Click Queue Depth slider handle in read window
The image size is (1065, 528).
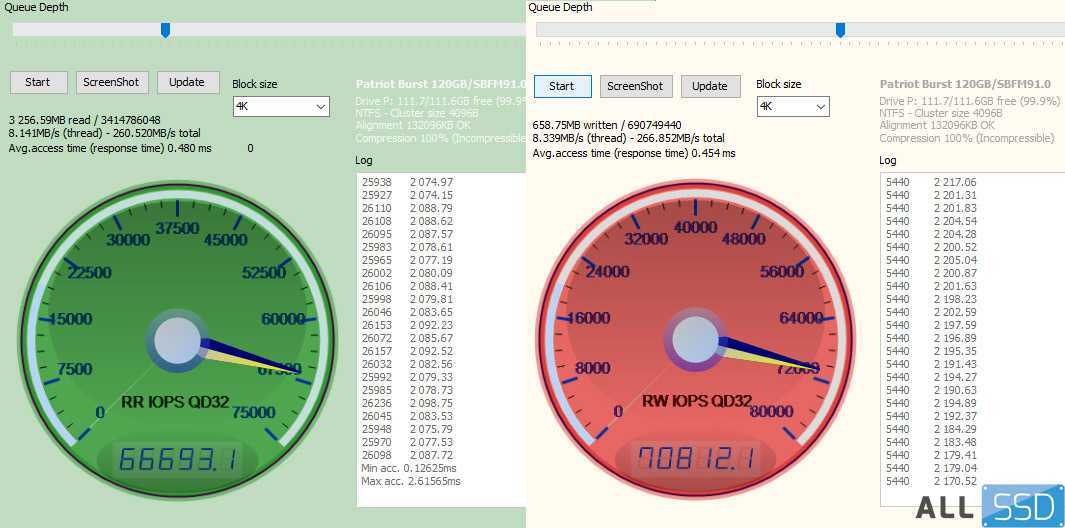pos(165,30)
